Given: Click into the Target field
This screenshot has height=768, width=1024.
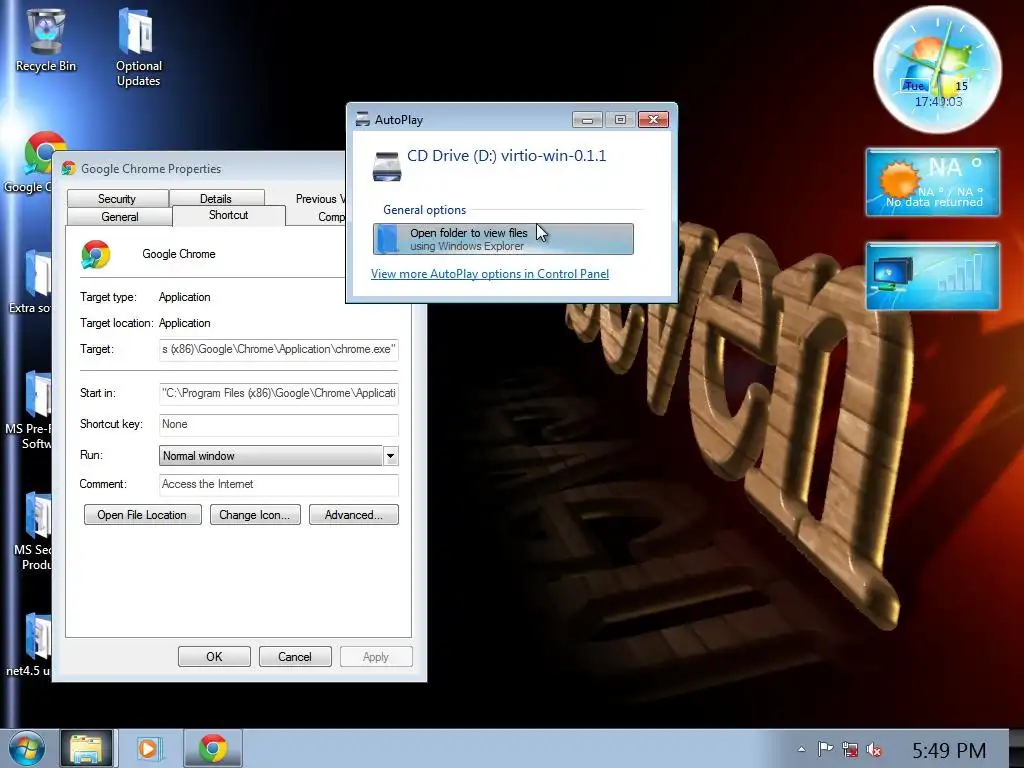Looking at the screenshot, I should (279, 349).
